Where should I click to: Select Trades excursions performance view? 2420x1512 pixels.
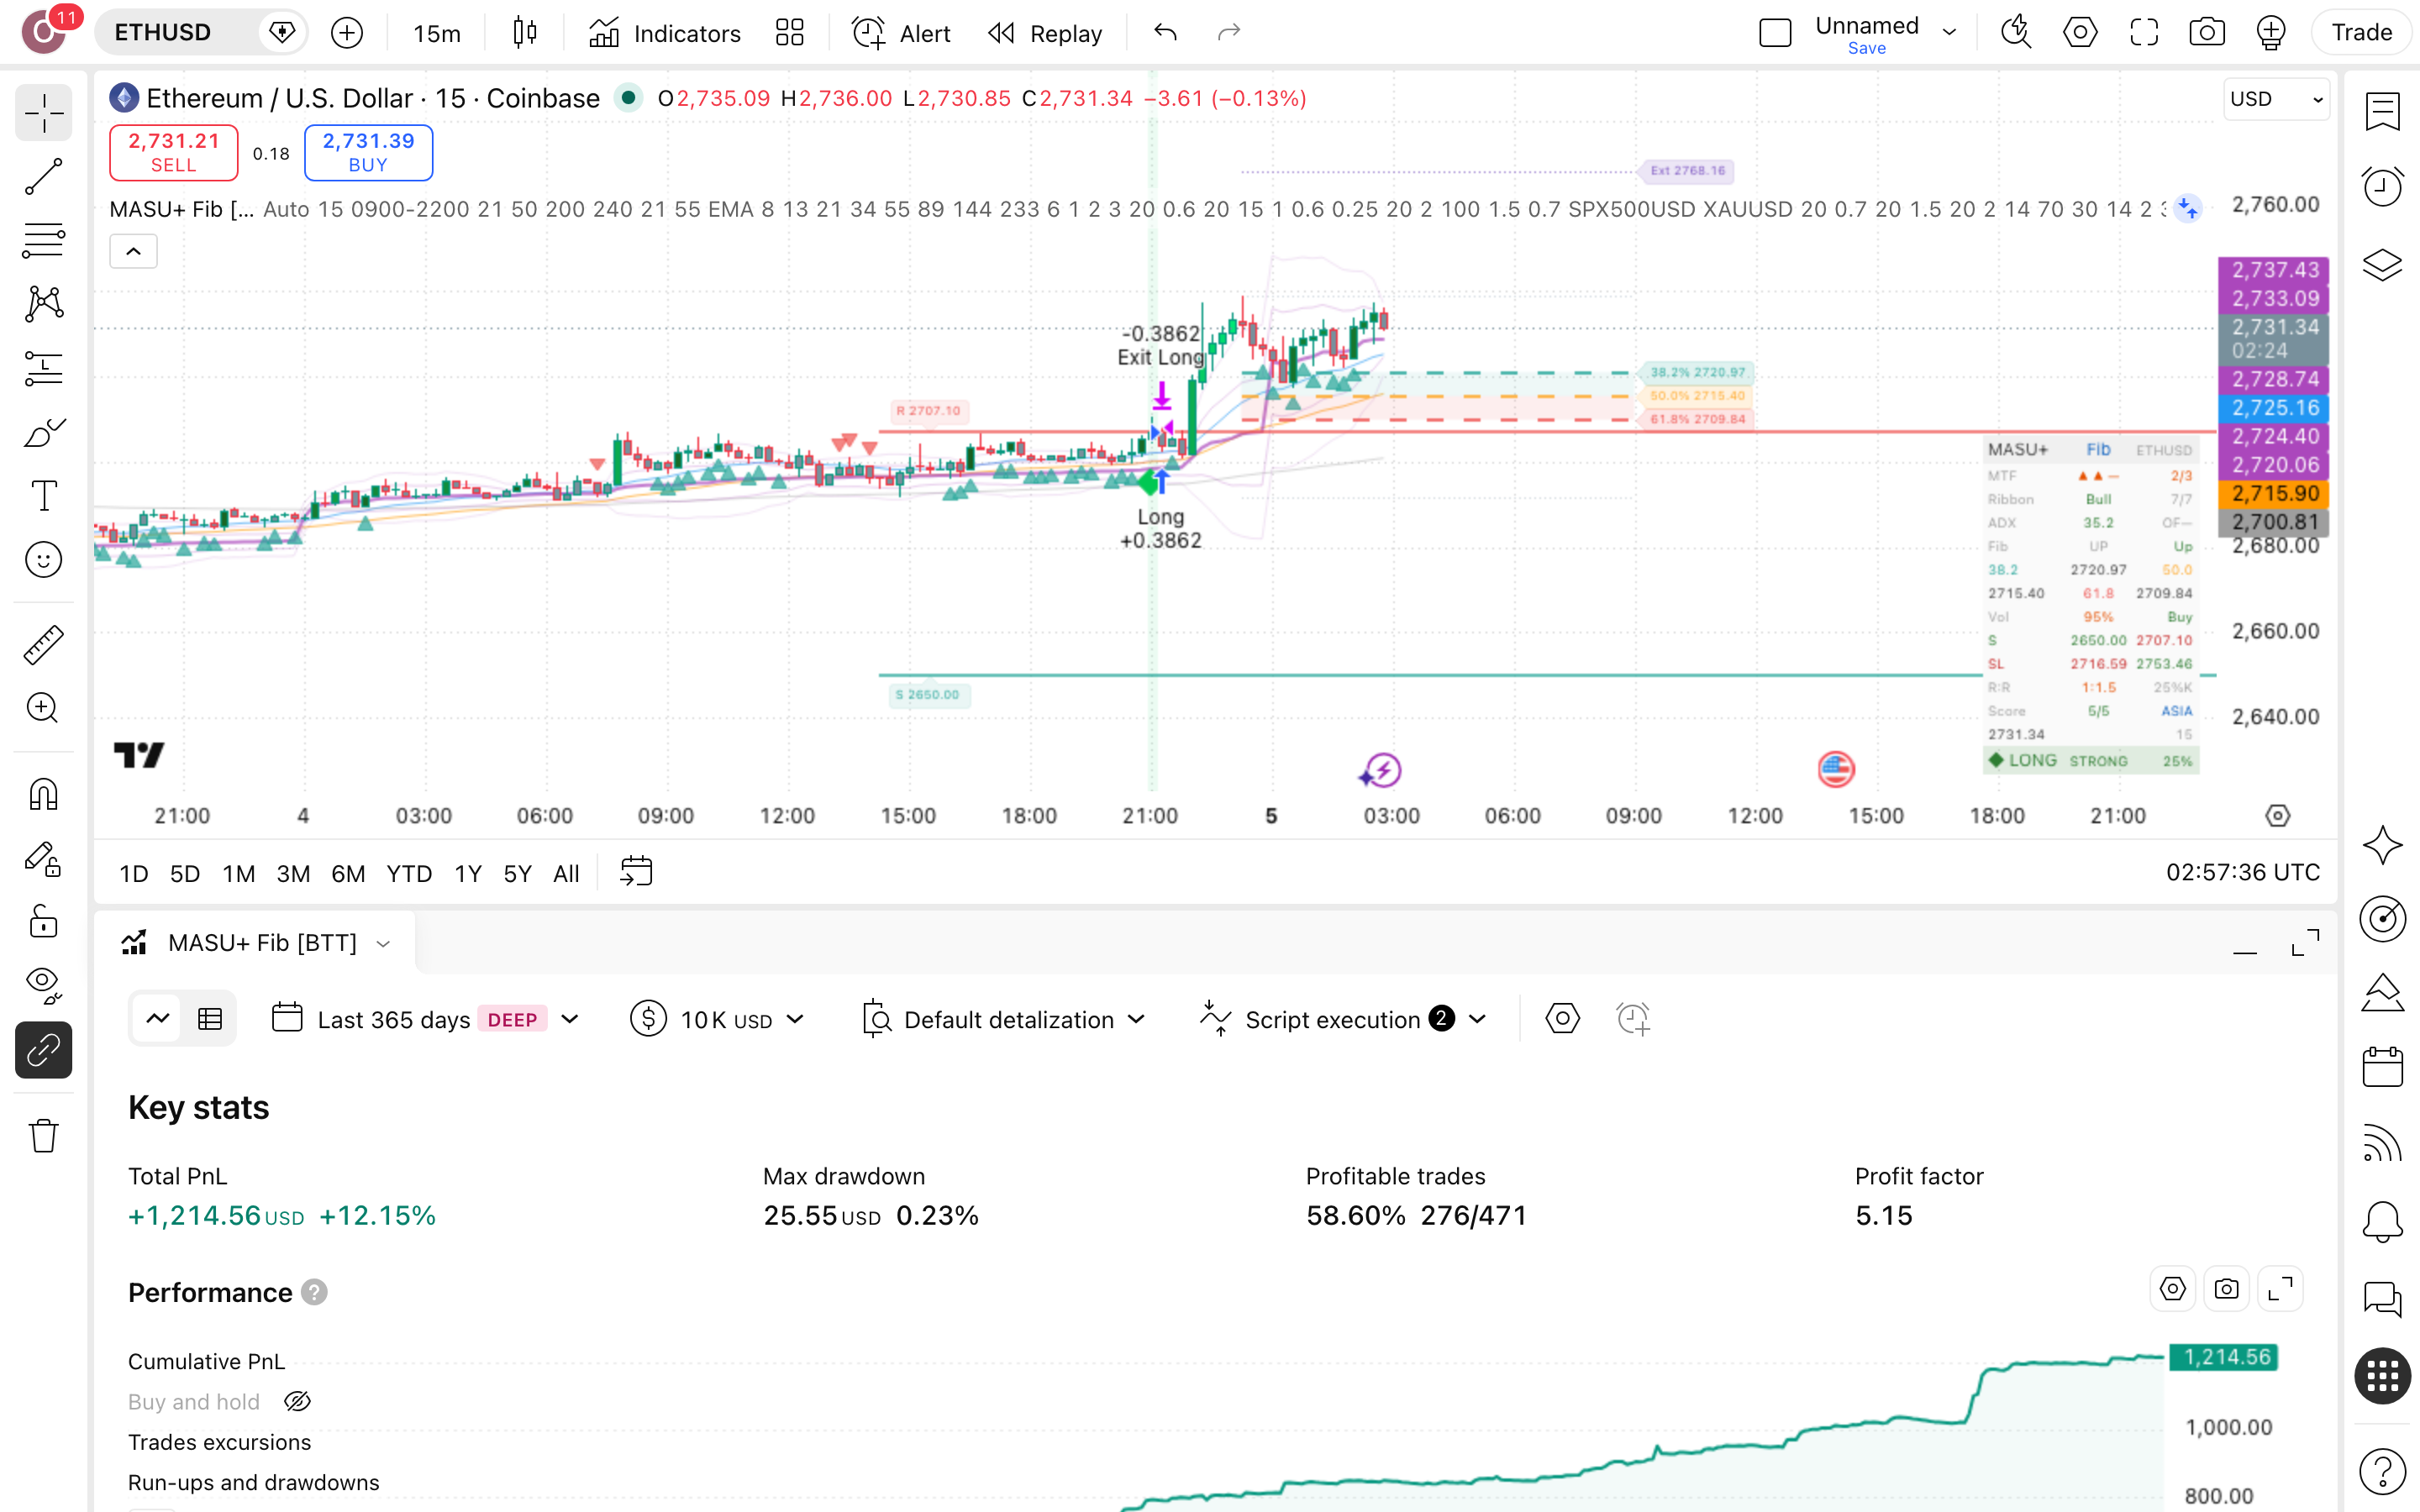coord(219,1442)
